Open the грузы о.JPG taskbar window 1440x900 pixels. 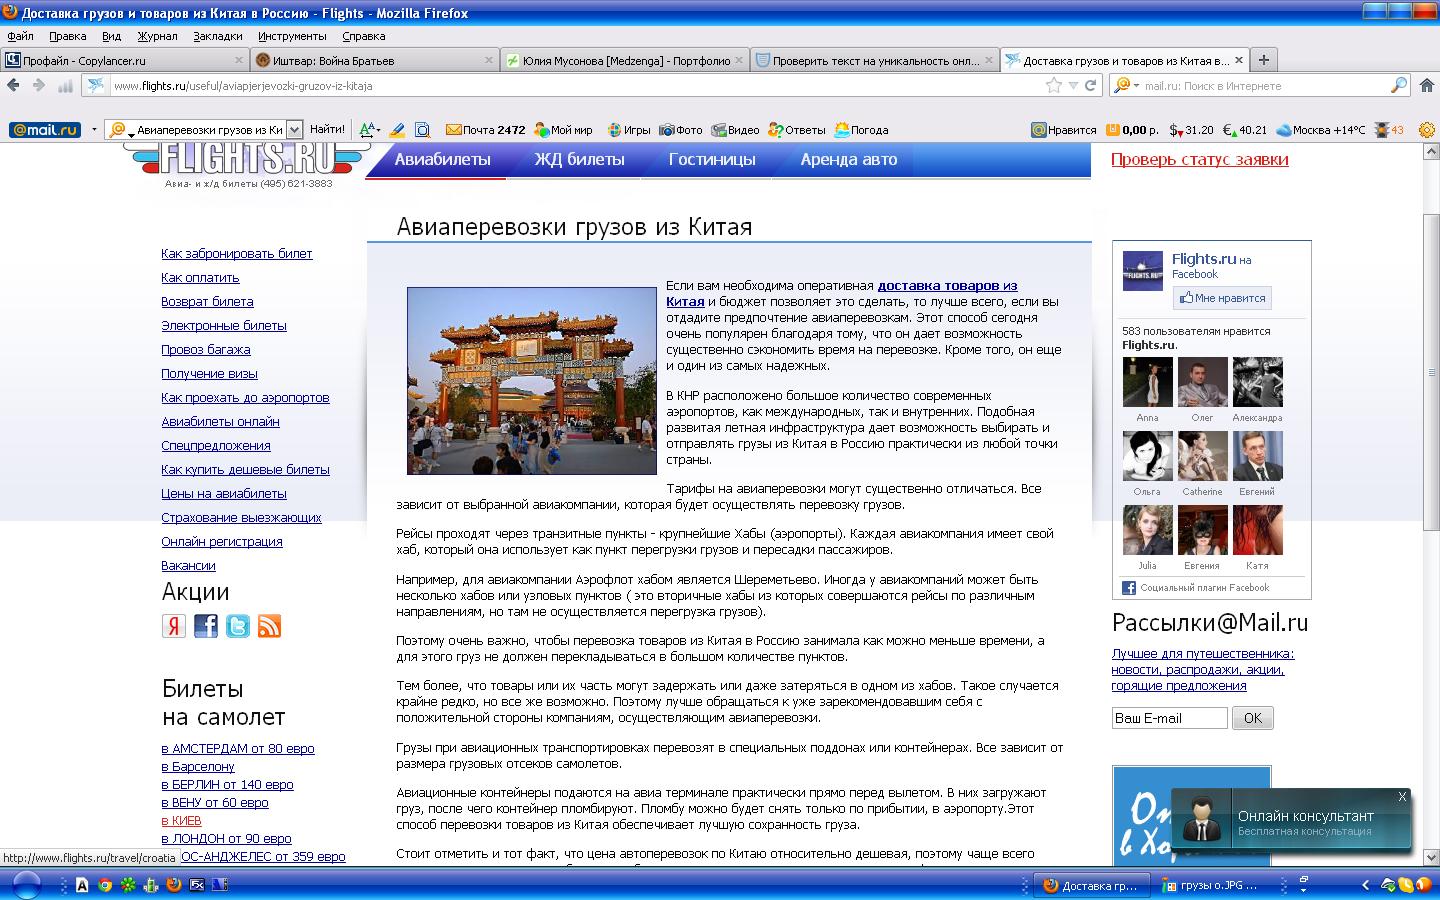1211,885
